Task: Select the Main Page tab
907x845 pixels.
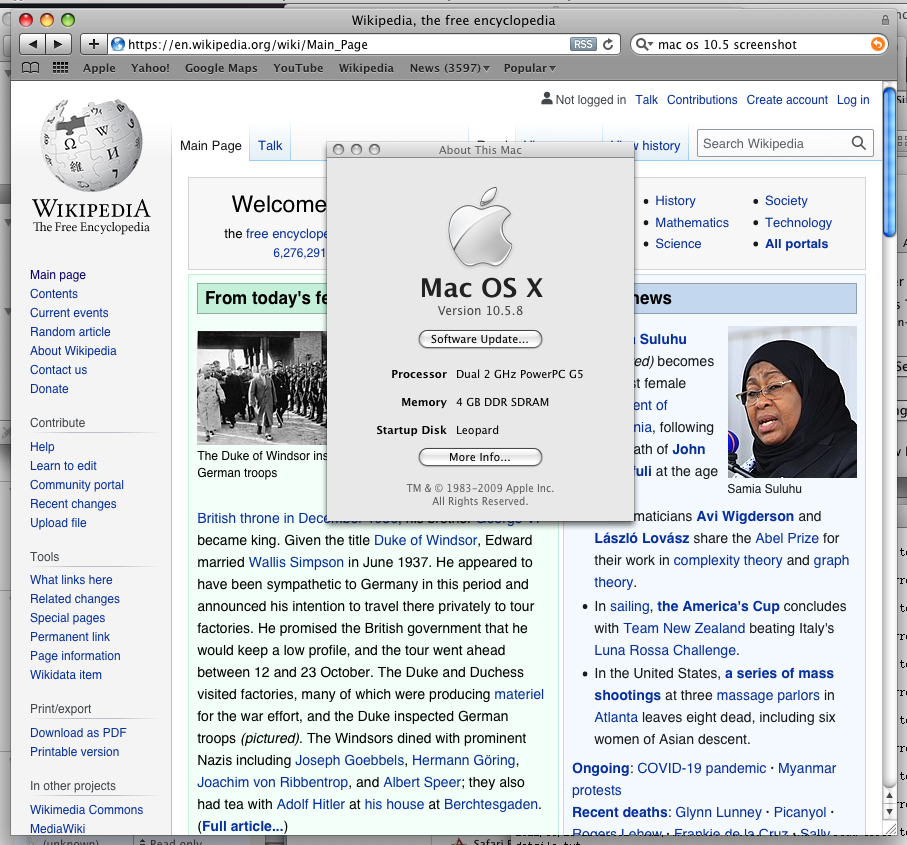Action: point(211,146)
